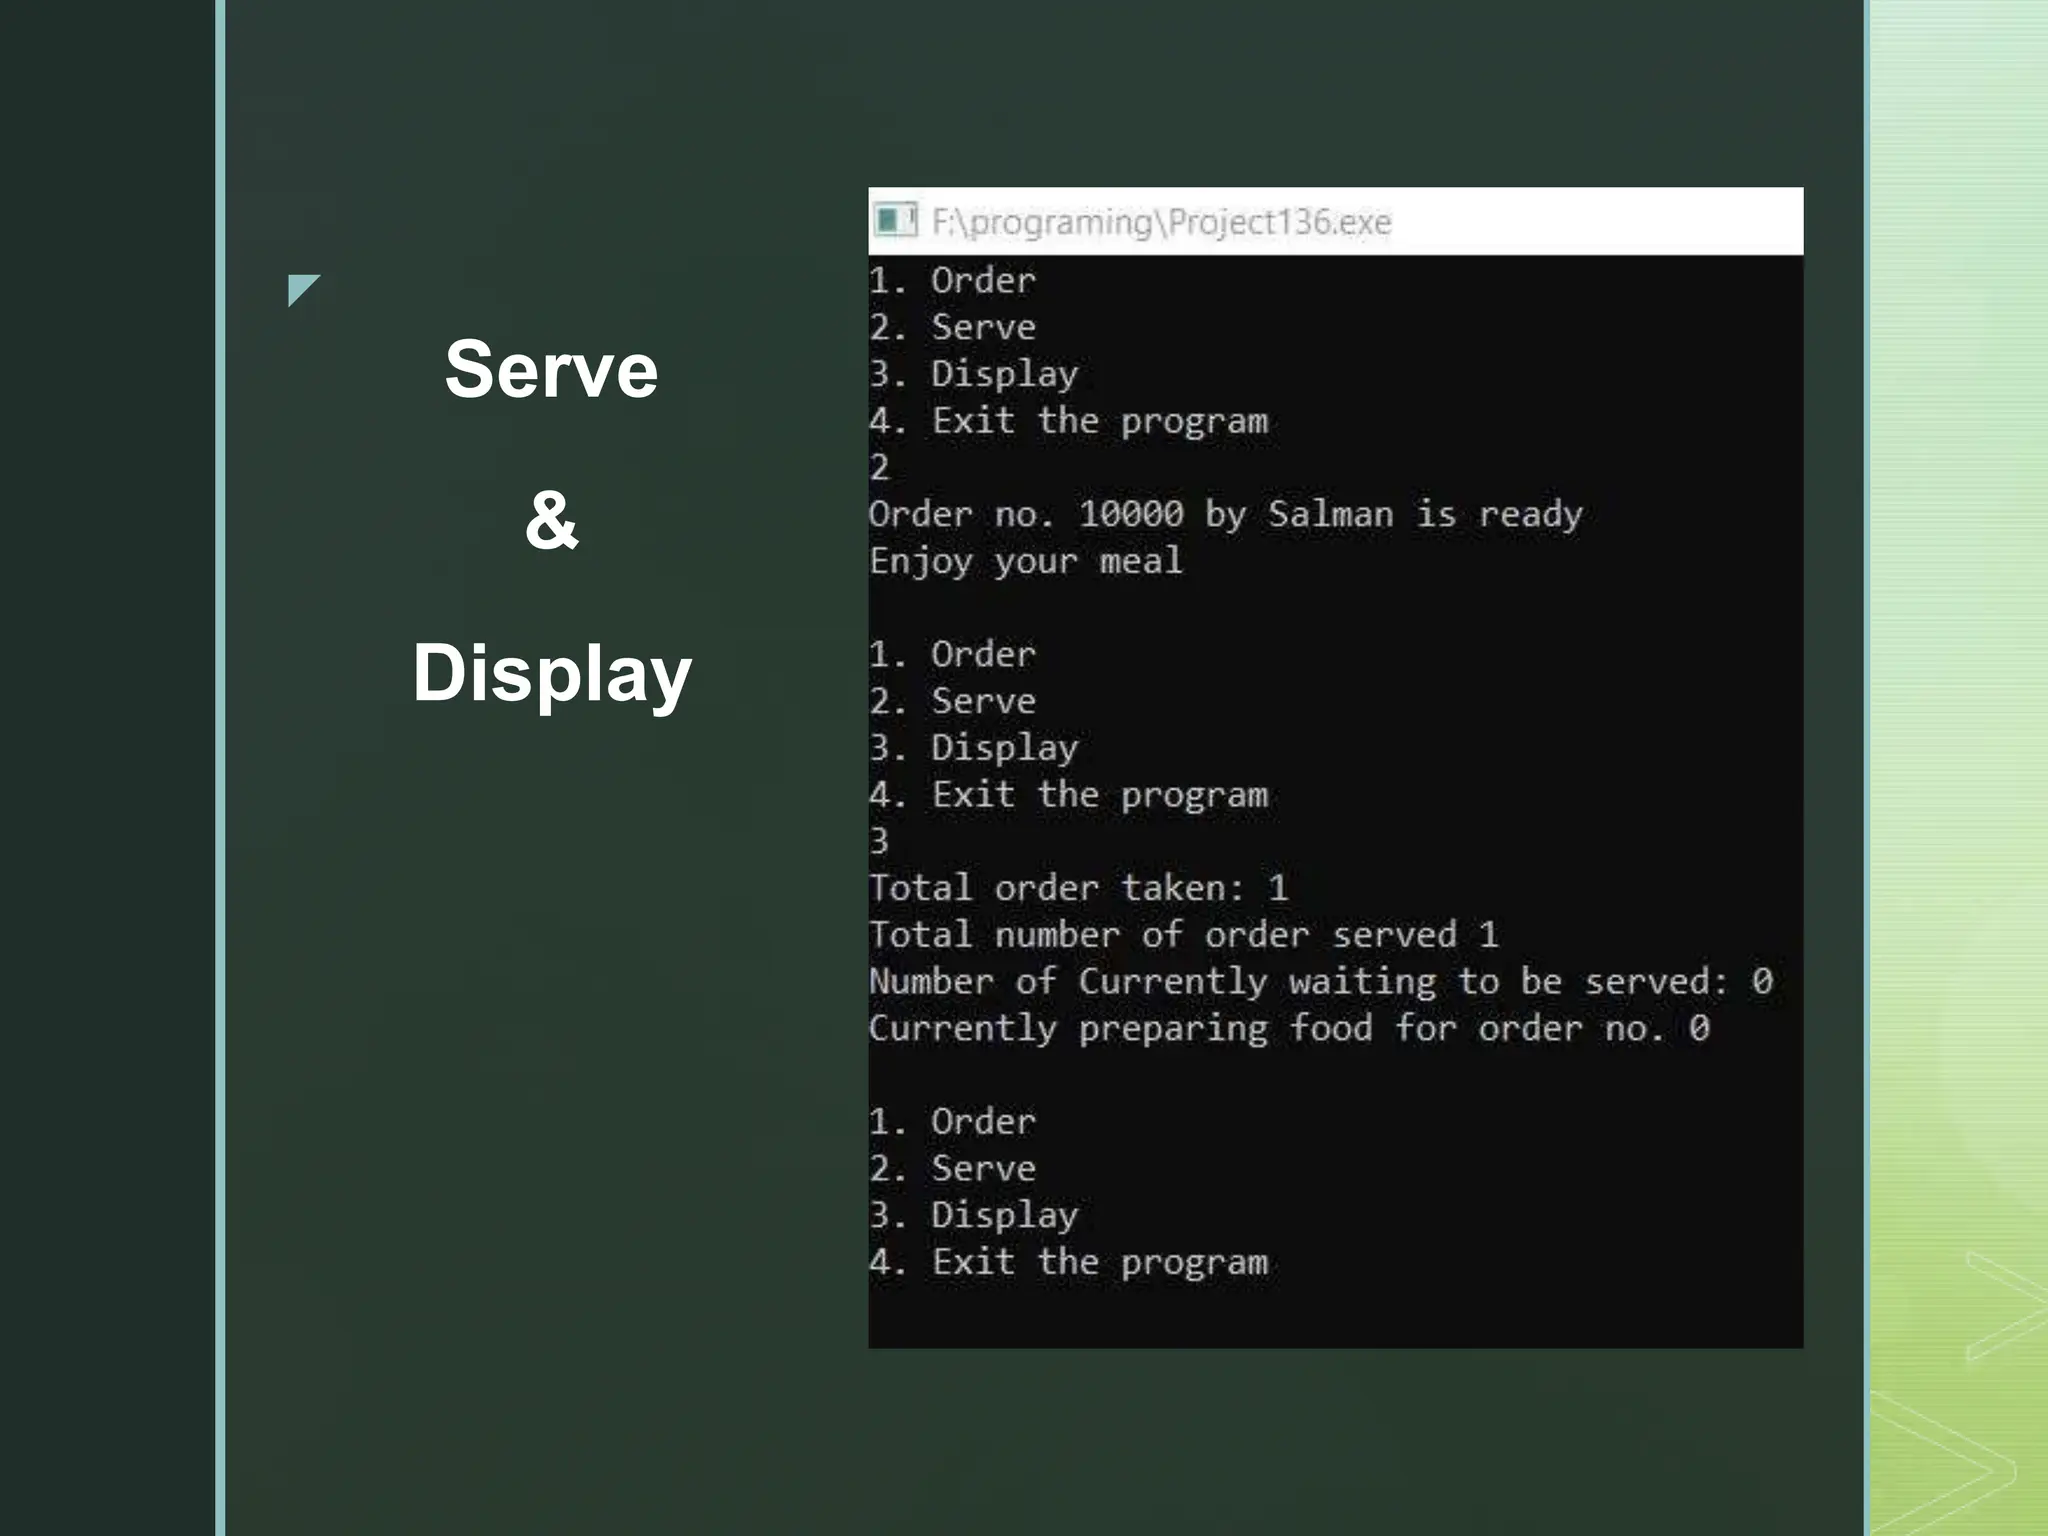Viewport: 2048px width, 1536px height.
Task: Click the middle "4. Exit the program" line
Action: (x=1068, y=795)
